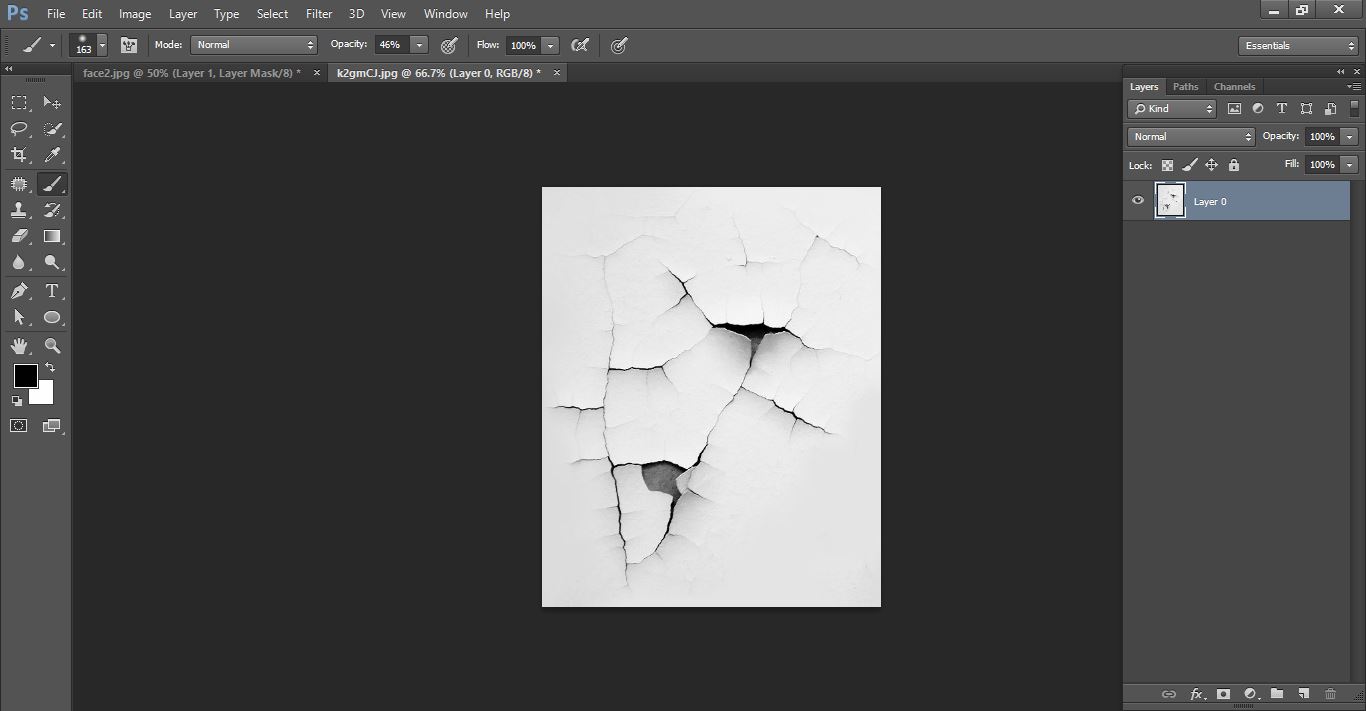Open the layer blend mode Normal dropdown

[x=1190, y=137]
